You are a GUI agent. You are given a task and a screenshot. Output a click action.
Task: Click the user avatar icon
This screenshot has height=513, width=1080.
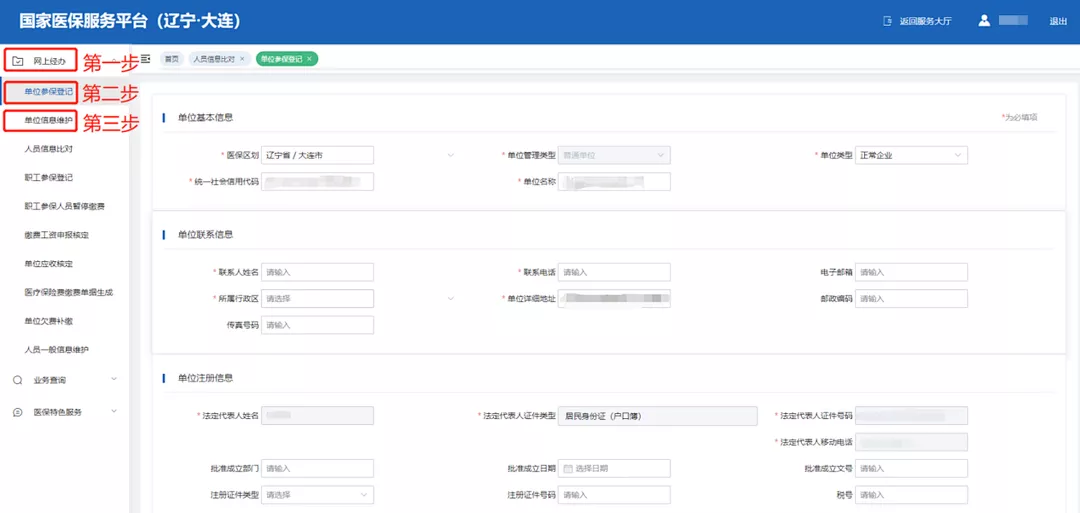(984, 21)
